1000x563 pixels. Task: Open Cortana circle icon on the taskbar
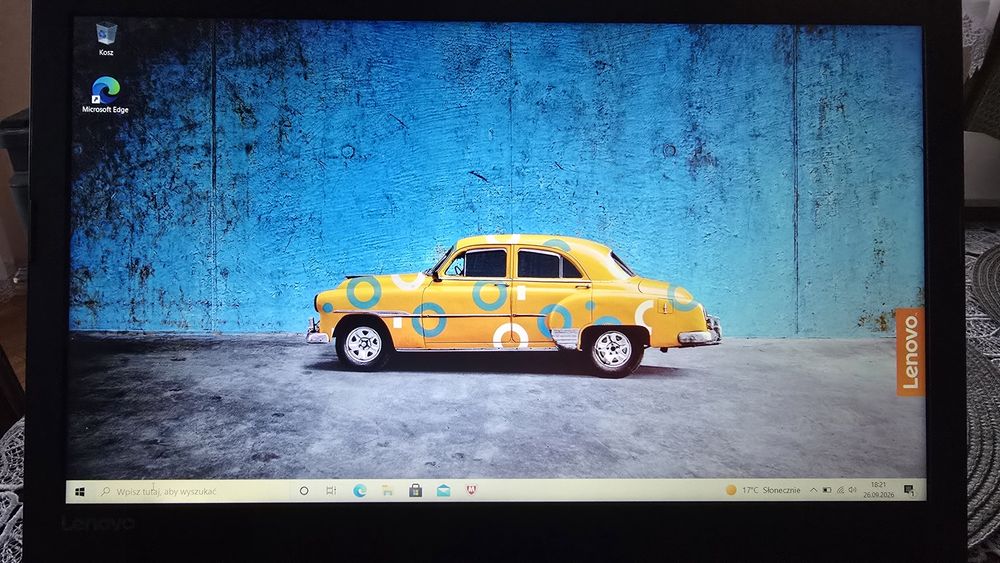pos(304,491)
